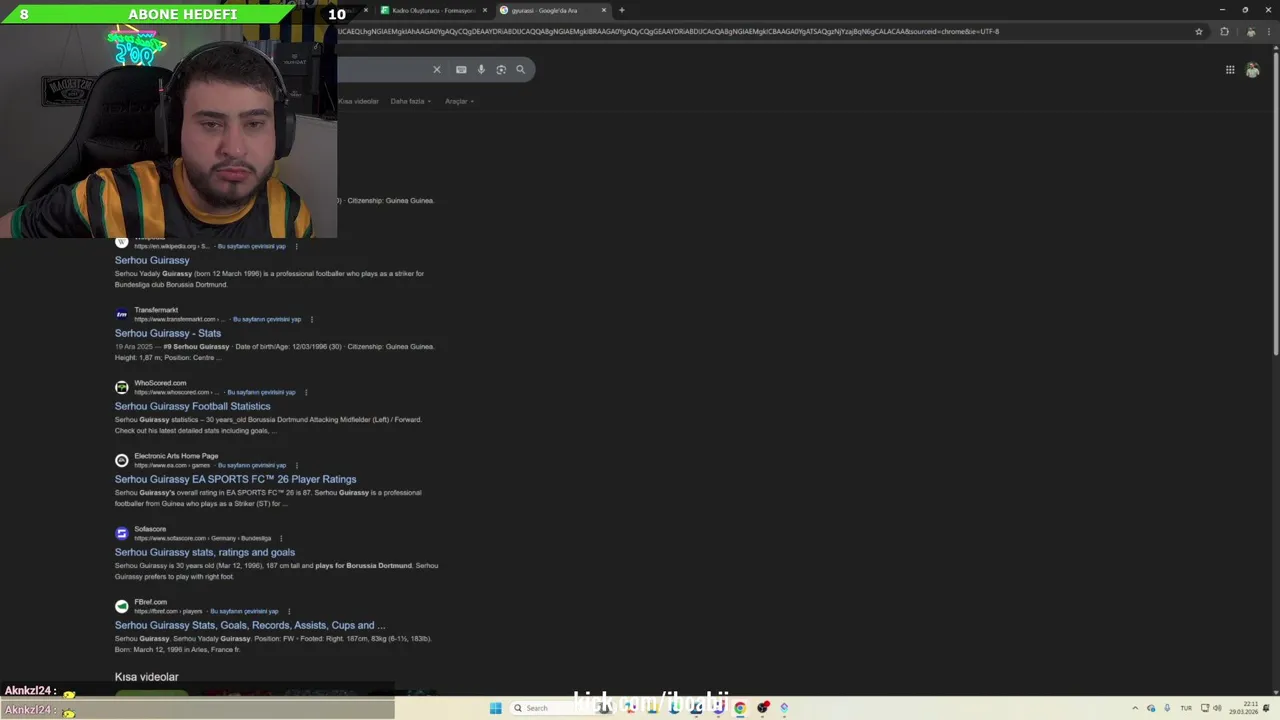Open Google Lens image search
Image resolution: width=1280 pixels, height=720 pixels.
[x=501, y=69]
